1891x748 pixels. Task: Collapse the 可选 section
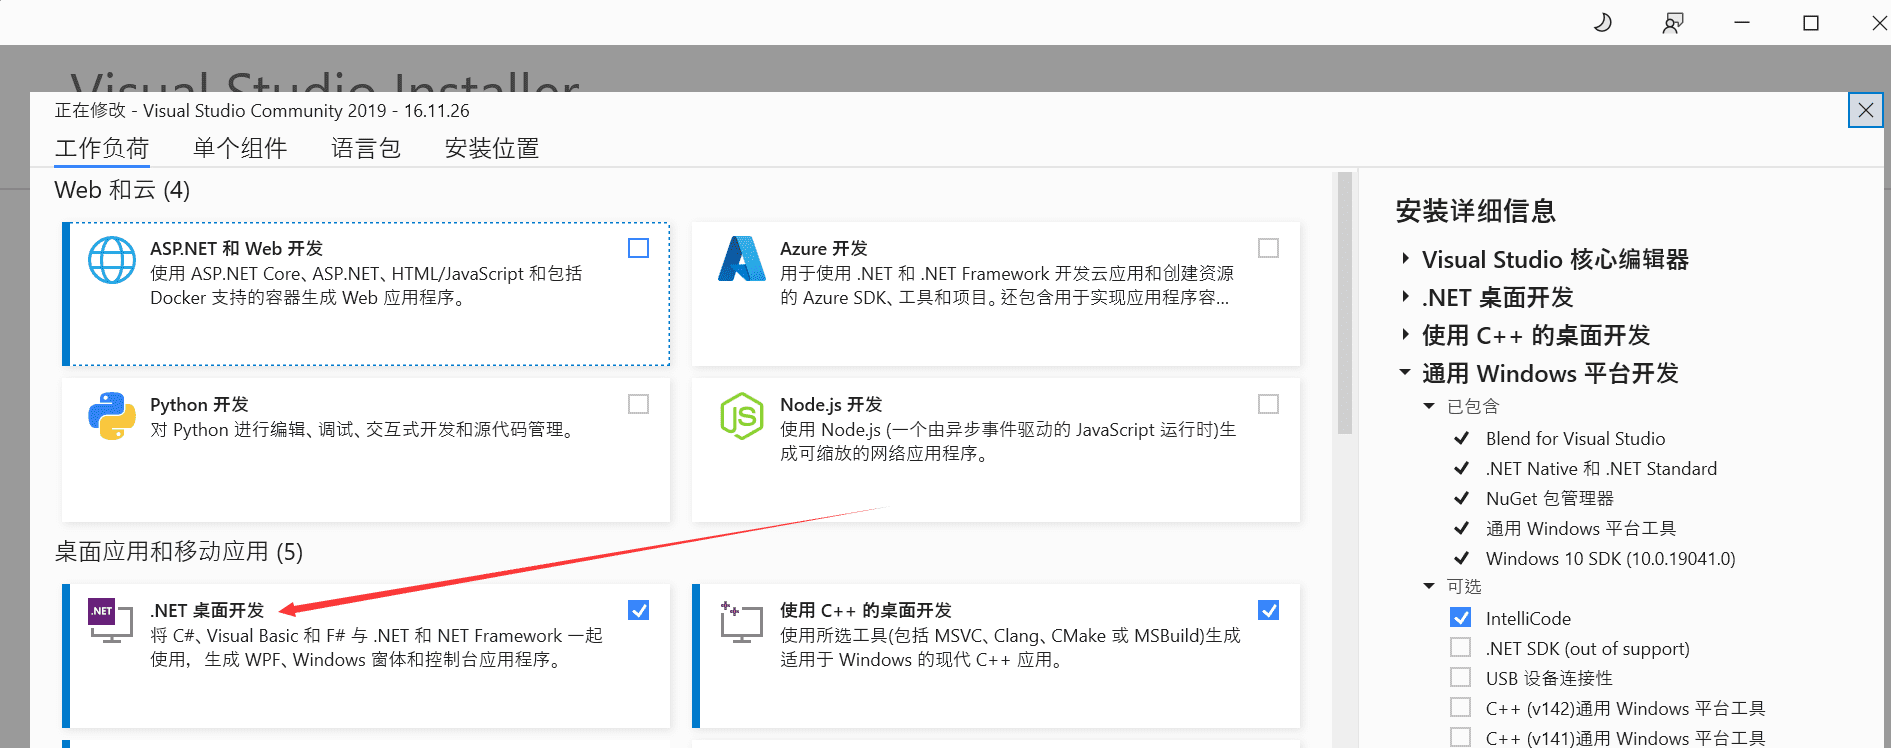pyautogui.click(x=1429, y=586)
